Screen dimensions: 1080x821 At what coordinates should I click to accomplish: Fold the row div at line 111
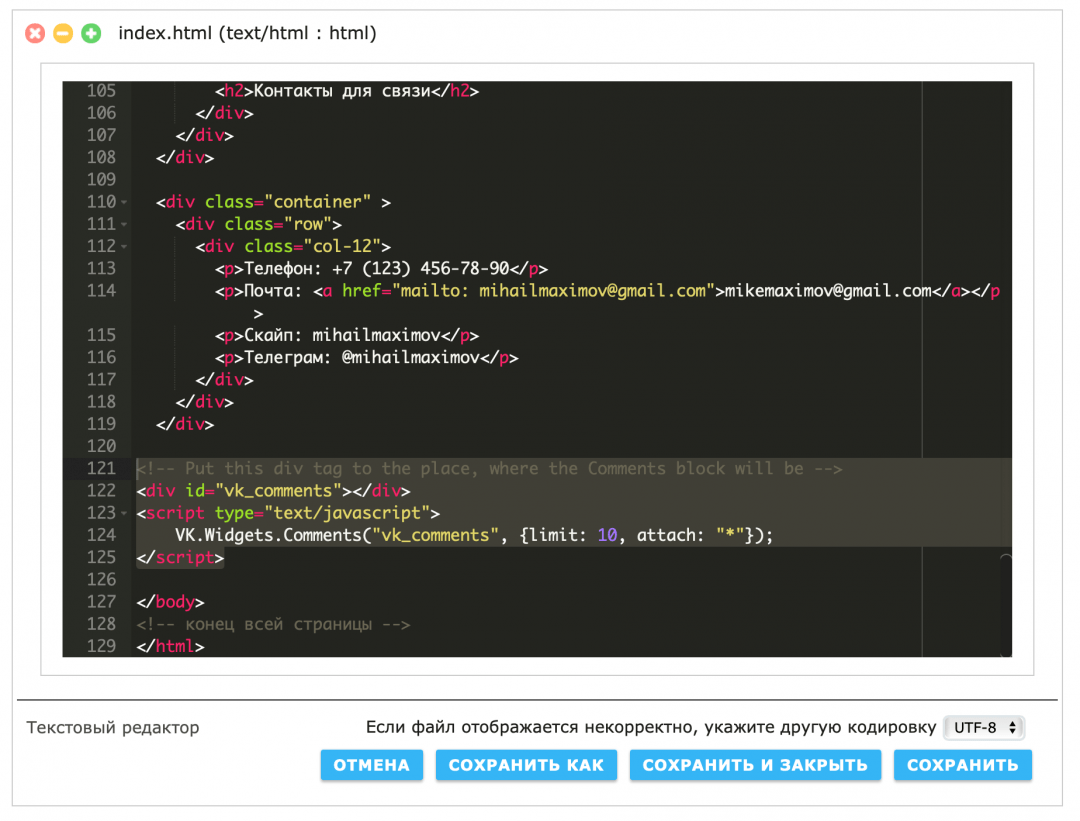[x=124, y=225]
